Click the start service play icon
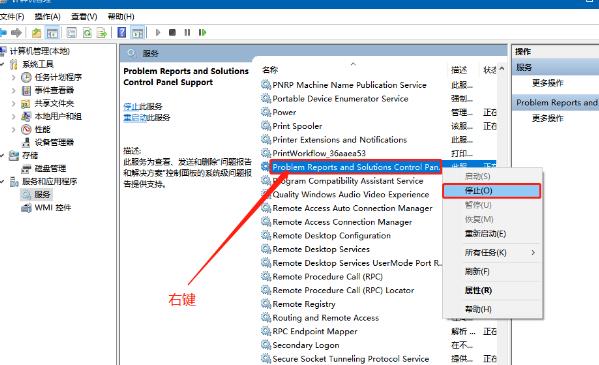Viewport: 599px width, 365px height. click(158, 32)
